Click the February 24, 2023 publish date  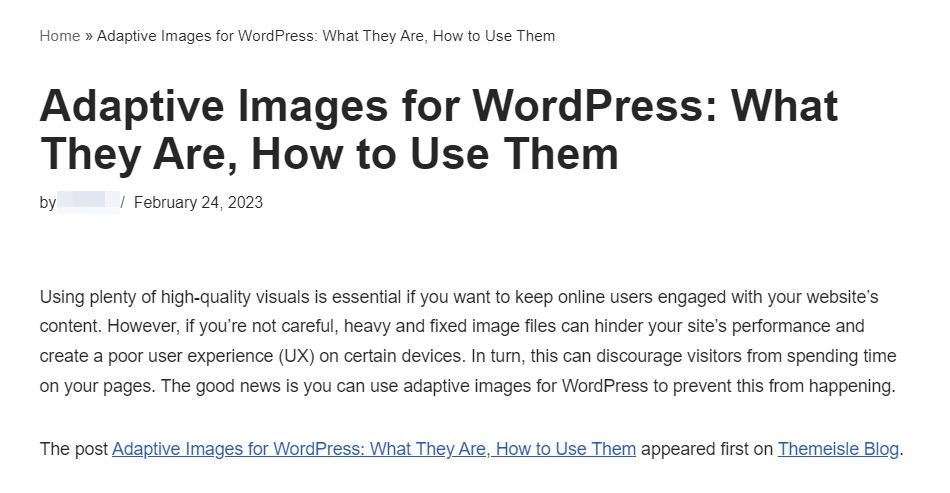click(x=198, y=202)
